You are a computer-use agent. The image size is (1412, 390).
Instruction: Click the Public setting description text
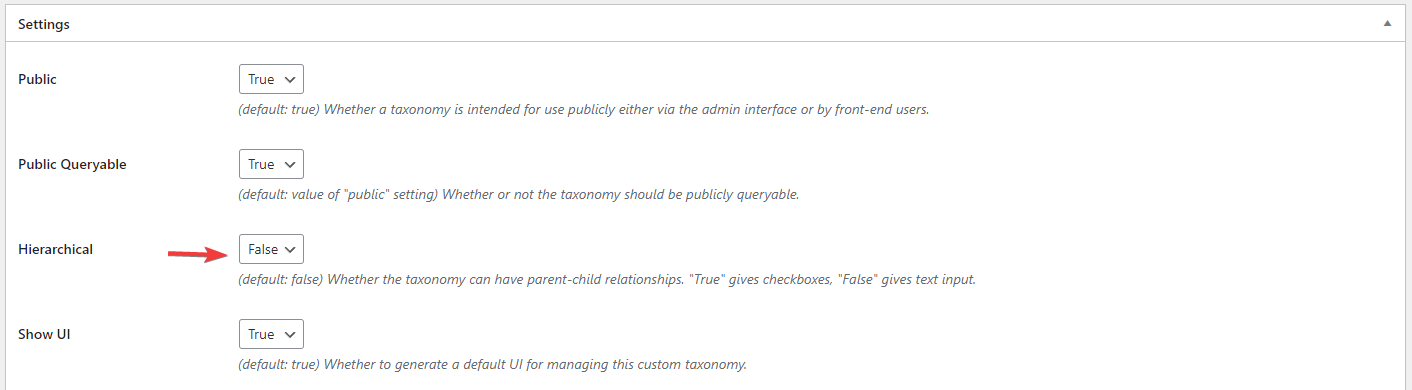[584, 109]
